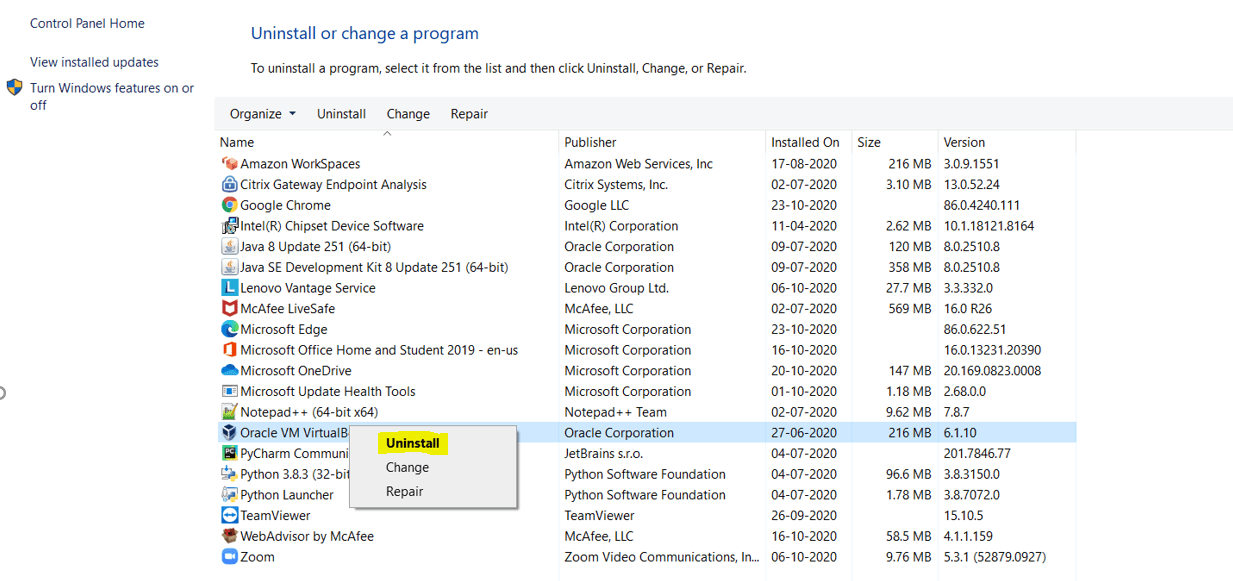
Task: Click version 5.3.1 (52879.0927)
Action: click(x=994, y=557)
